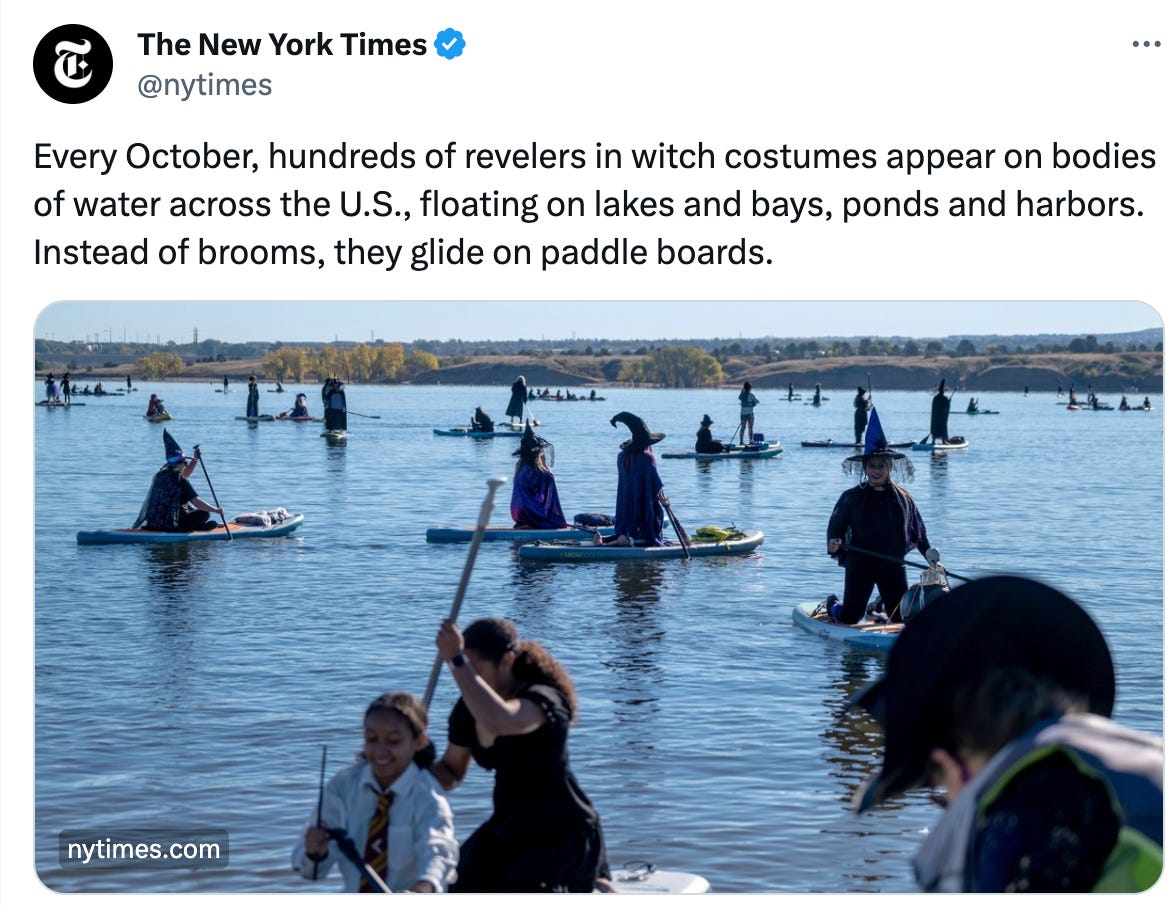Click the sentence 'Instead of brooms, they glide'

403,252
